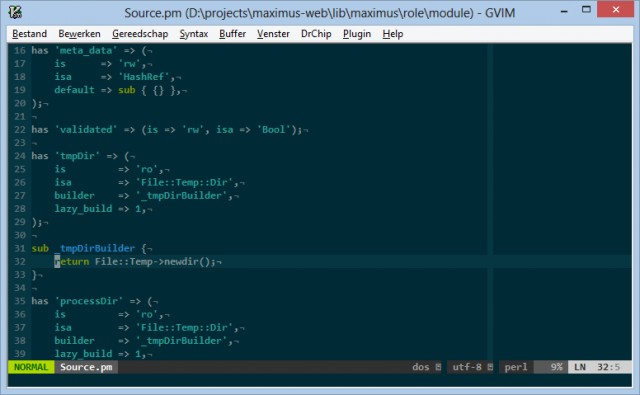
Task: Maximize the GVIM window
Action: click(586, 9)
